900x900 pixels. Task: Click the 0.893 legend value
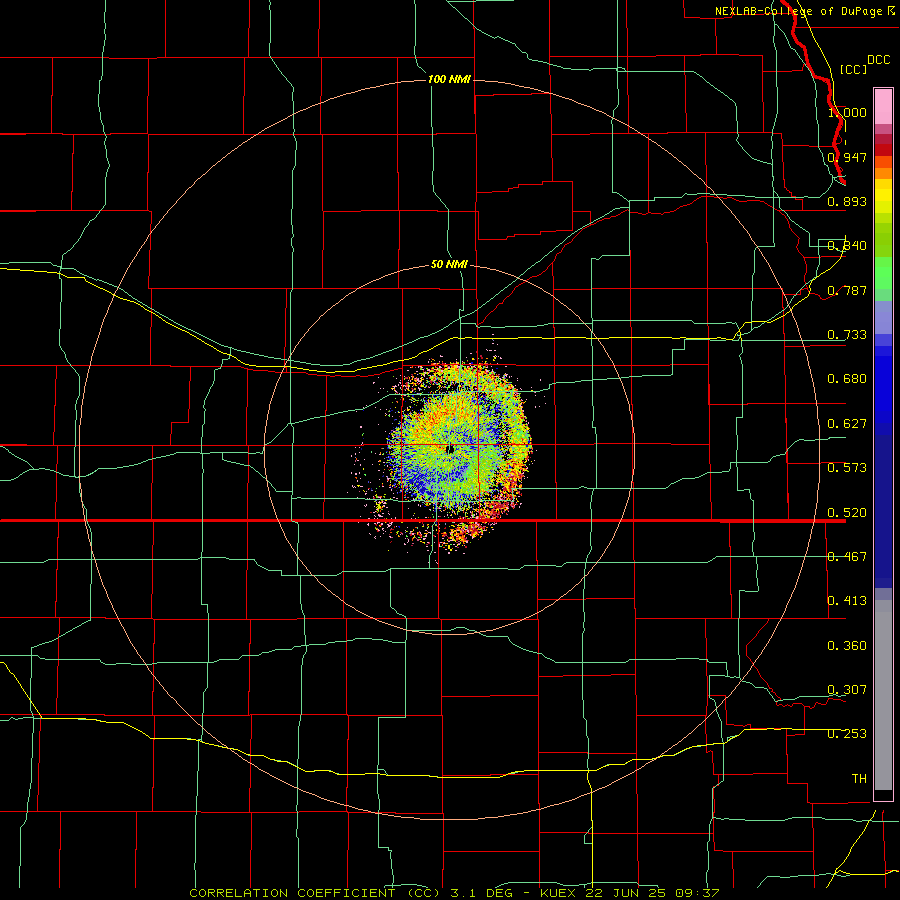[847, 201]
